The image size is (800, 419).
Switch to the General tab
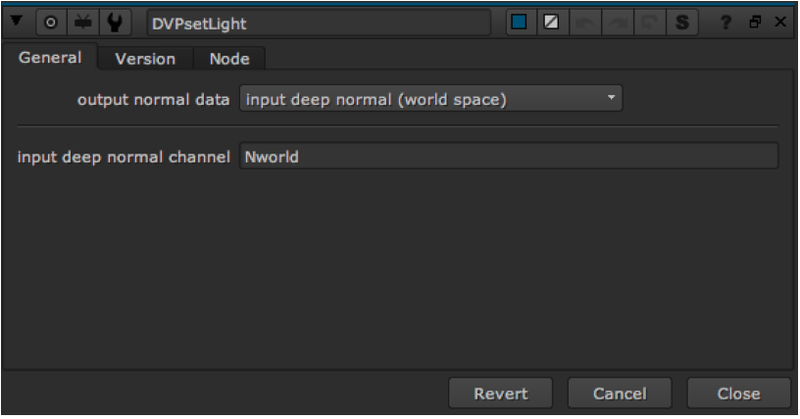pyautogui.click(x=50, y=58)
